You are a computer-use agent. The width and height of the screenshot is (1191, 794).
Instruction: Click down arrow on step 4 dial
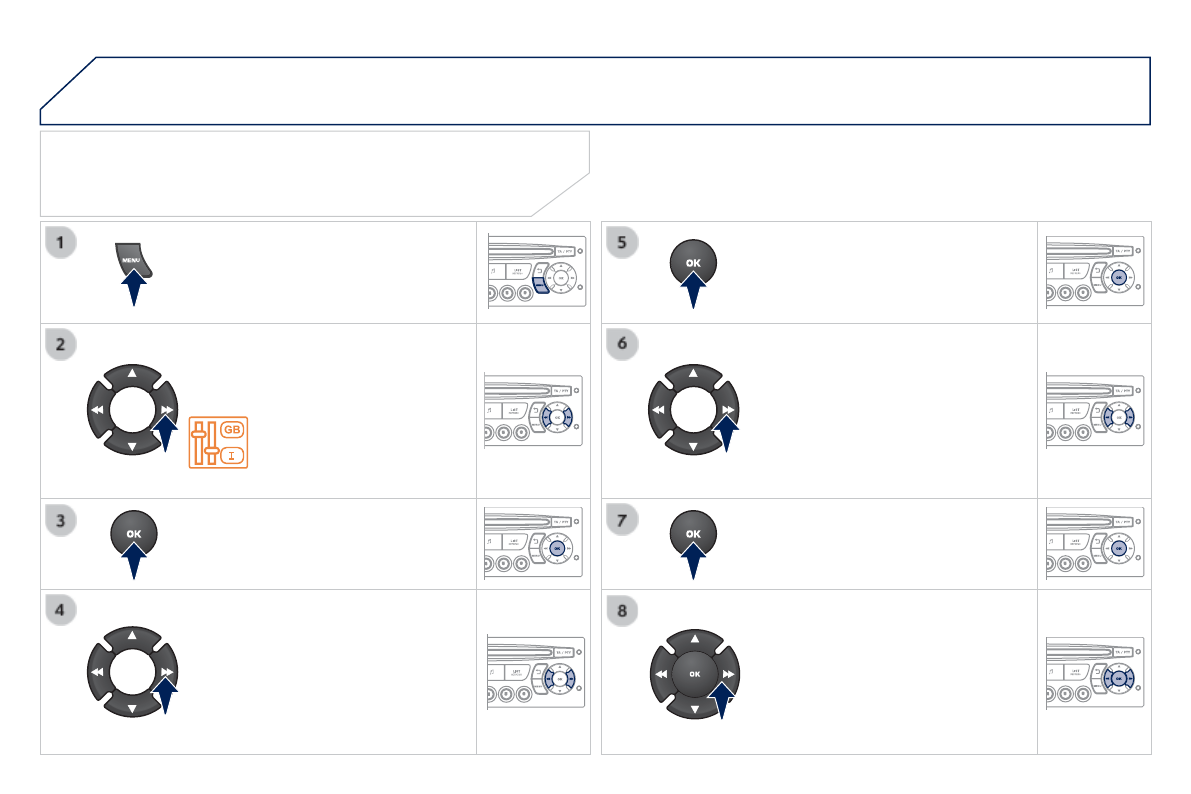click(x=131, y=707)
